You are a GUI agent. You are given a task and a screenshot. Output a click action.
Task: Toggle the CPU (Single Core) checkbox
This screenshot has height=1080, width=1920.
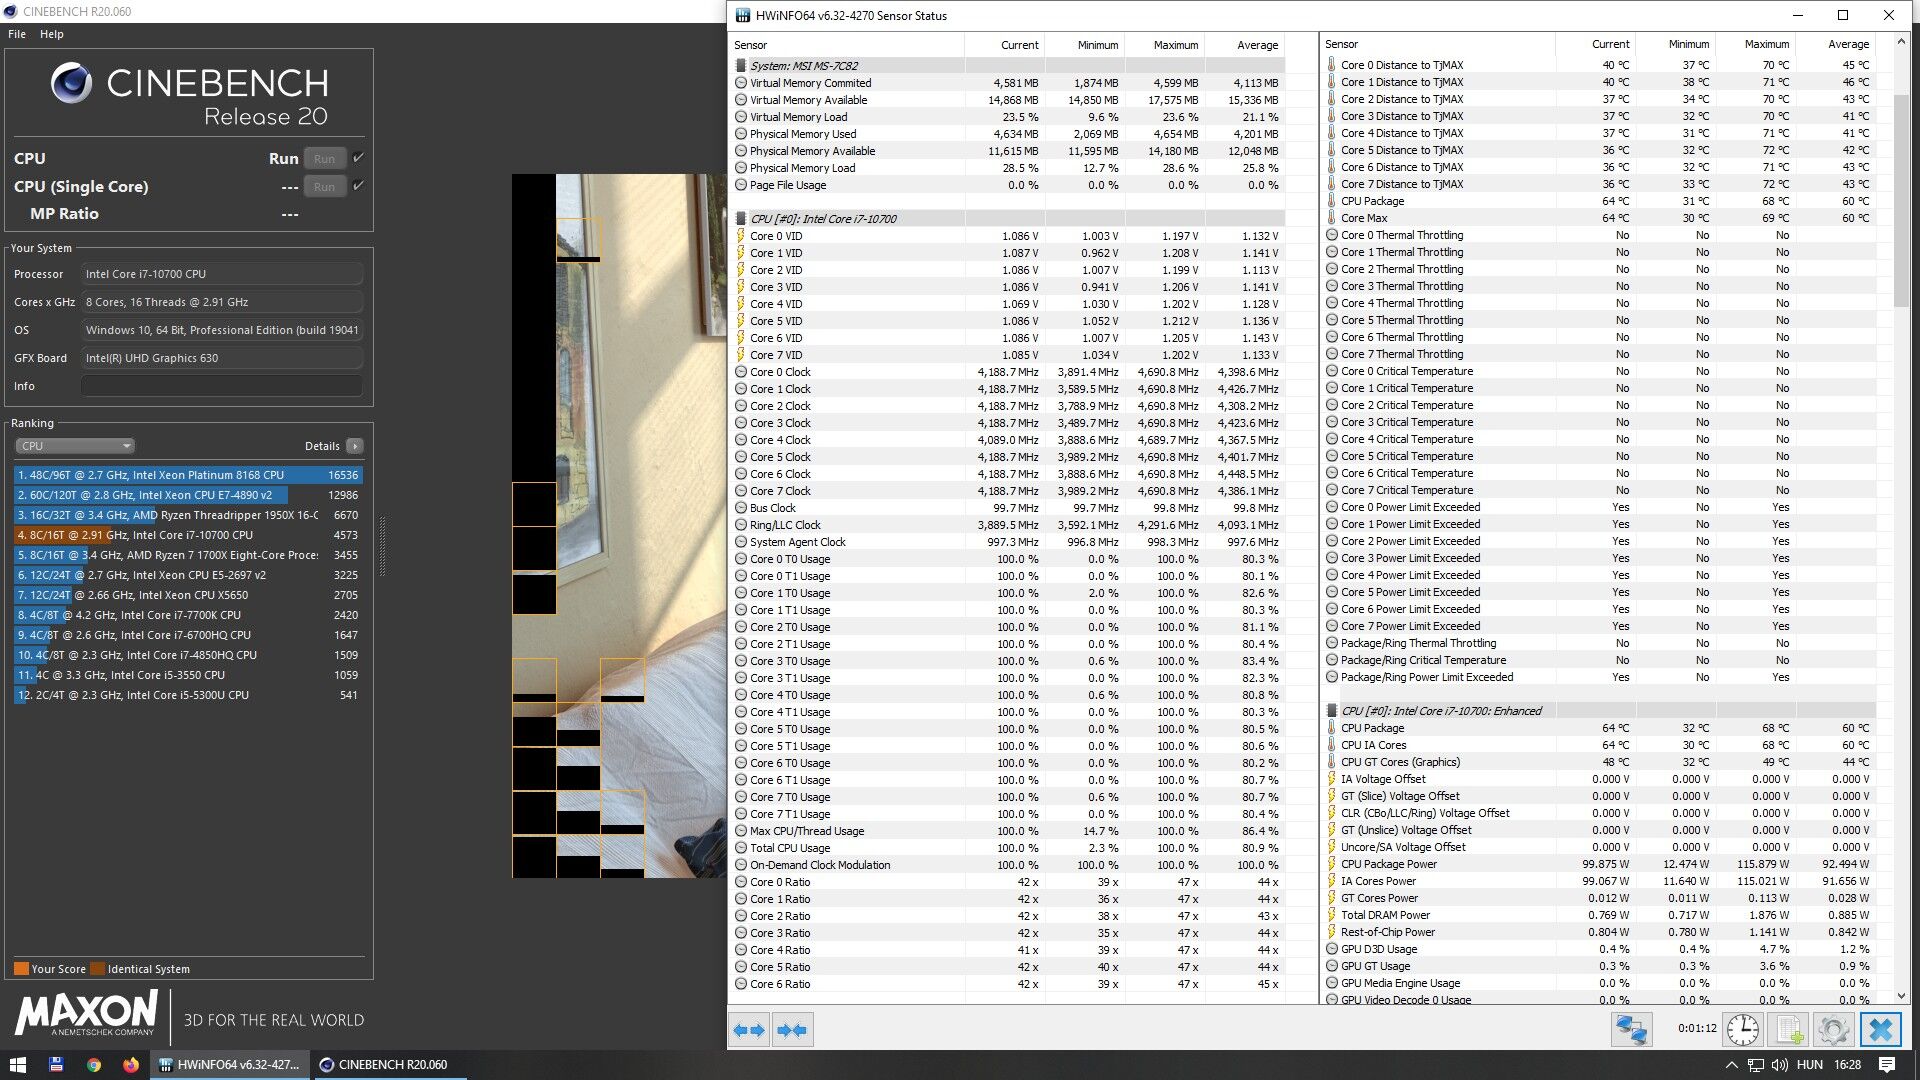click(359, 186)
